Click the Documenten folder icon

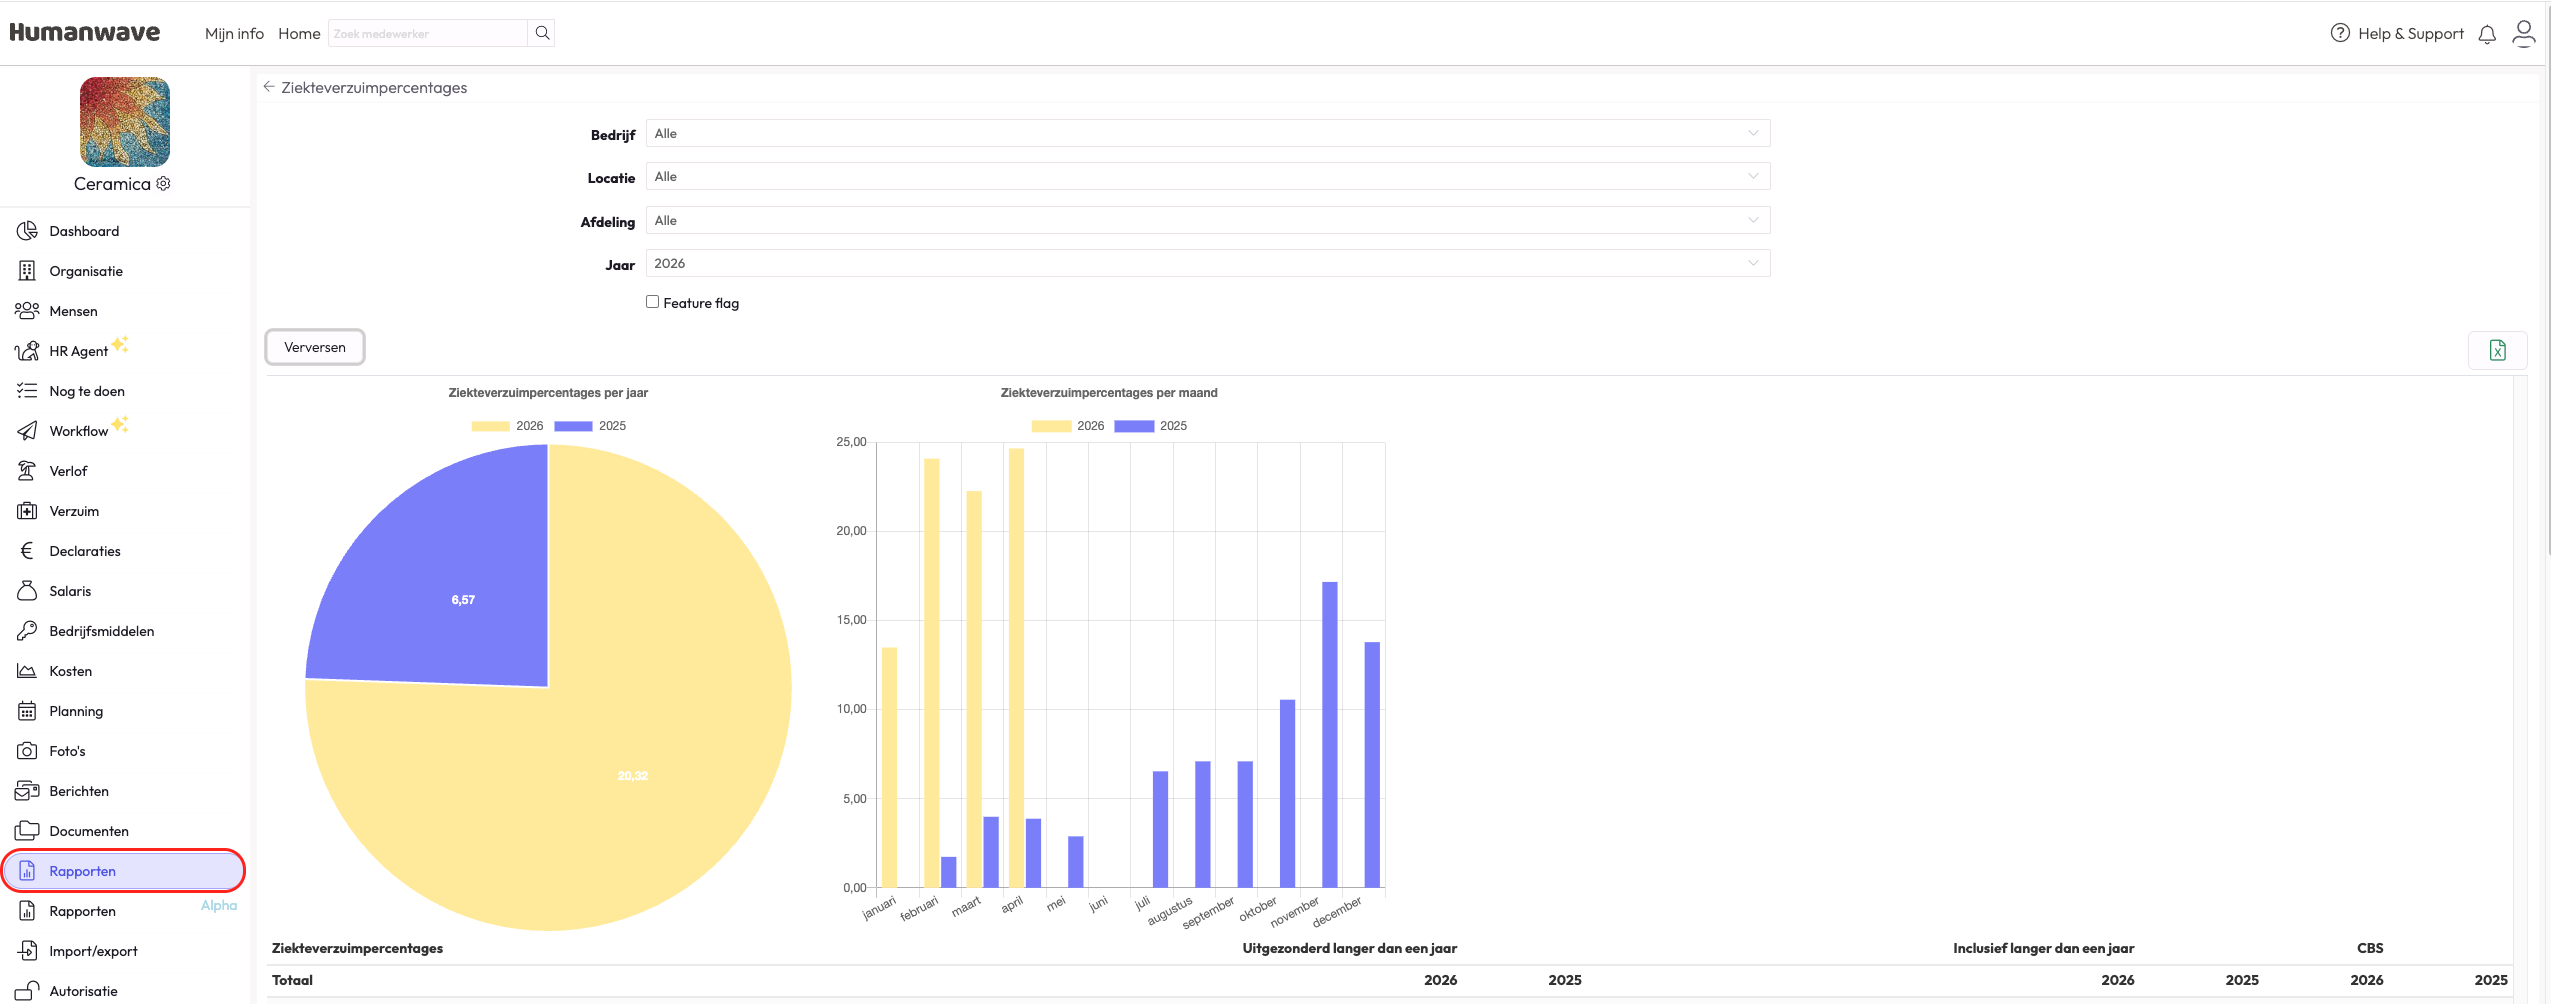click(27, 831)
